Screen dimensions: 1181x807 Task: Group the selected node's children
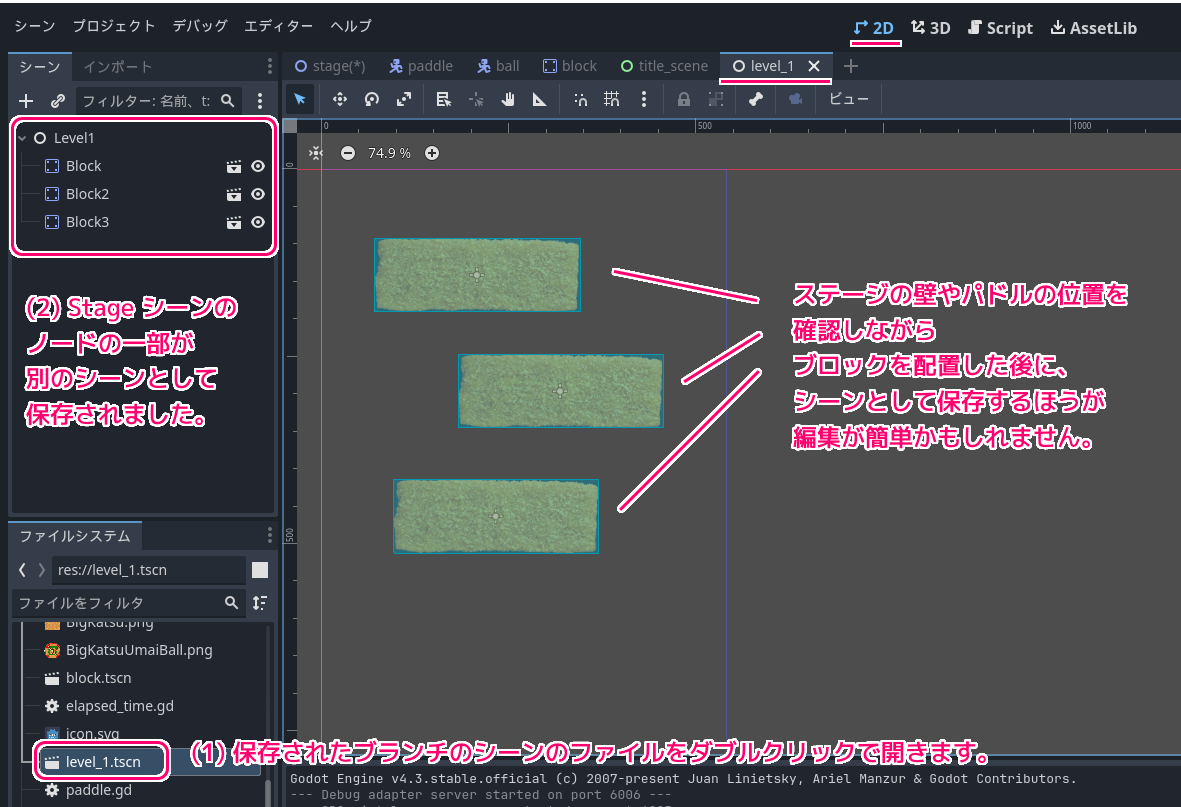716,99
